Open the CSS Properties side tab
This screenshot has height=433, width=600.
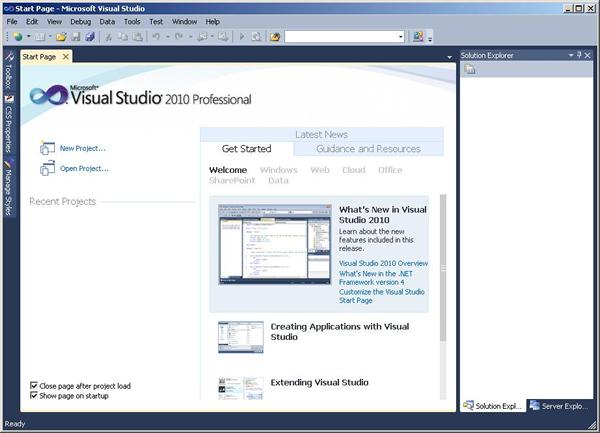[9, 123]
